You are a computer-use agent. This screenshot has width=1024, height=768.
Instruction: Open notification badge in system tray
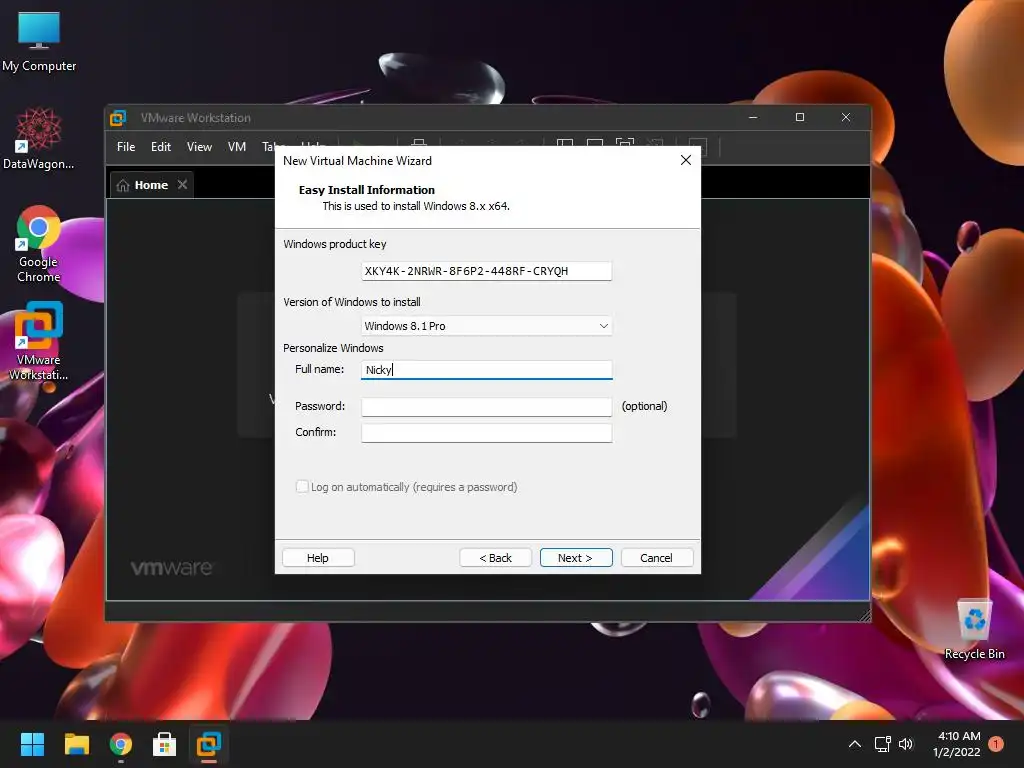pyautogui.click(x=996, y=744)
